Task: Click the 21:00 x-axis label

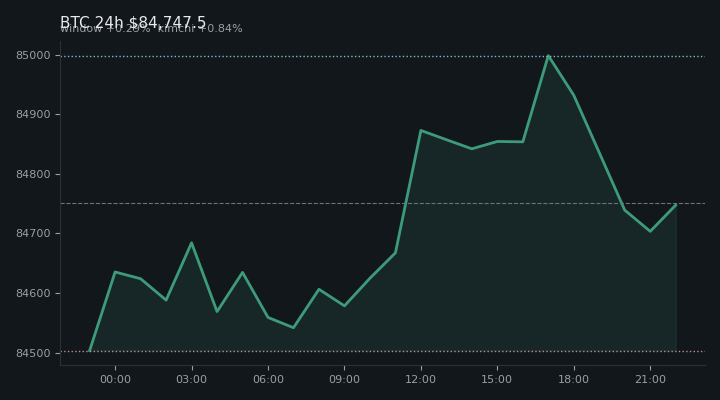Action: [650, 379]
